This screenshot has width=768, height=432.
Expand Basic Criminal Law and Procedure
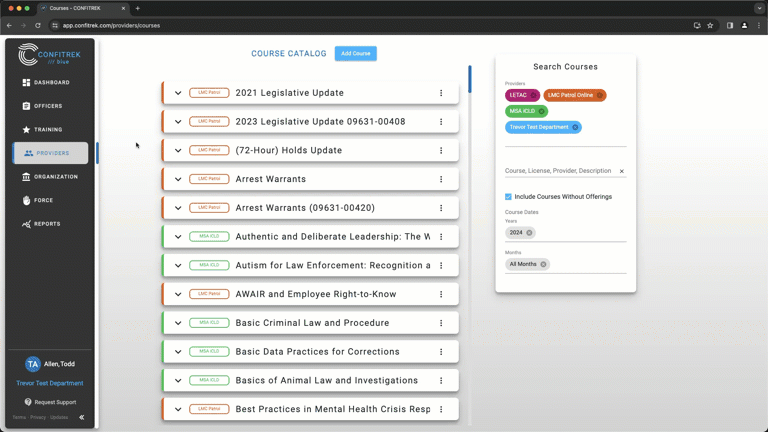(x=178, y=323)
